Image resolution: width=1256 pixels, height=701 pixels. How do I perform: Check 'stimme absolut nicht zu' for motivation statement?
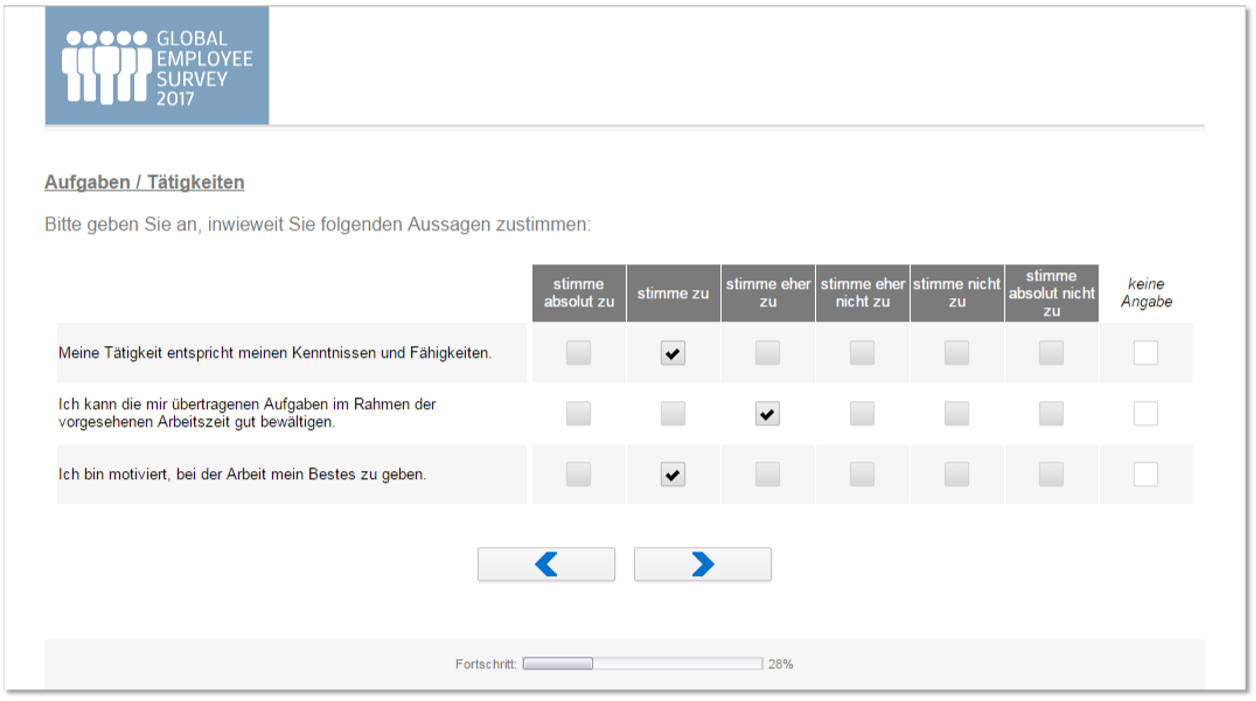tap(1051, 475)
